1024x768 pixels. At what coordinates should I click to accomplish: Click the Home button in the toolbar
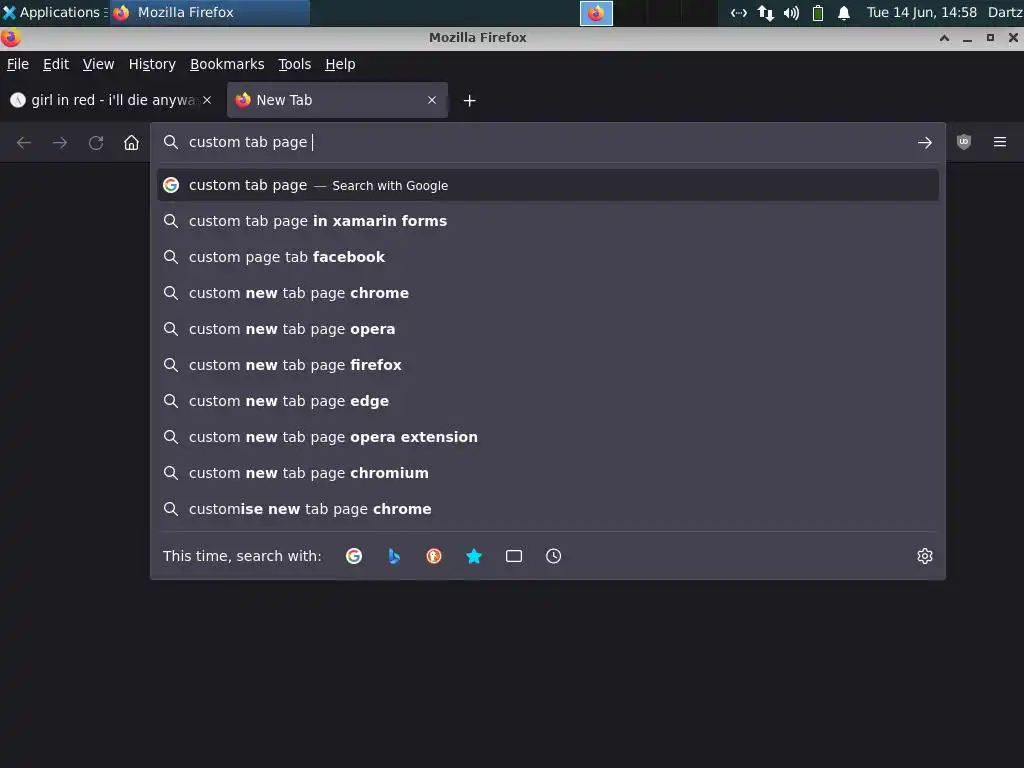[131, 142]
